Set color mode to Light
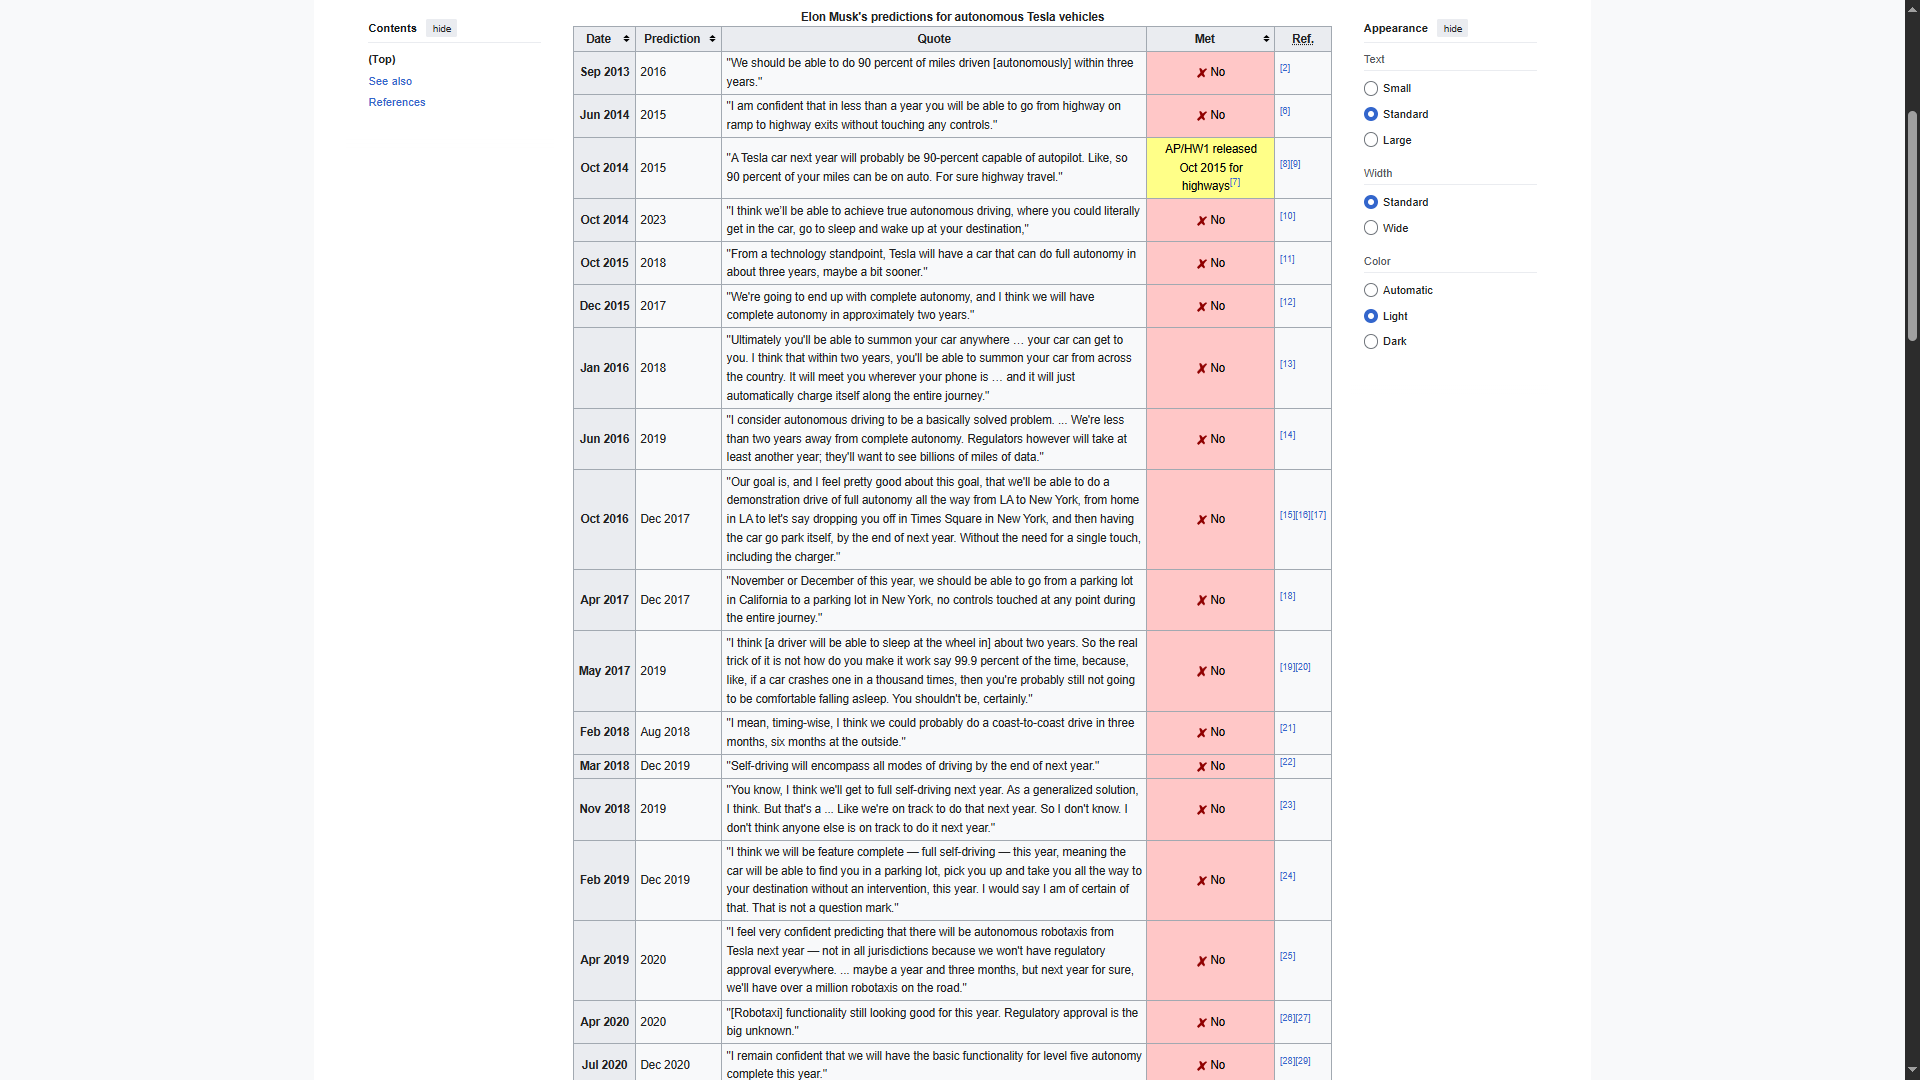Image resolution: width=1920 pixels, height=1080 pixels. [x=1371, y=317]
